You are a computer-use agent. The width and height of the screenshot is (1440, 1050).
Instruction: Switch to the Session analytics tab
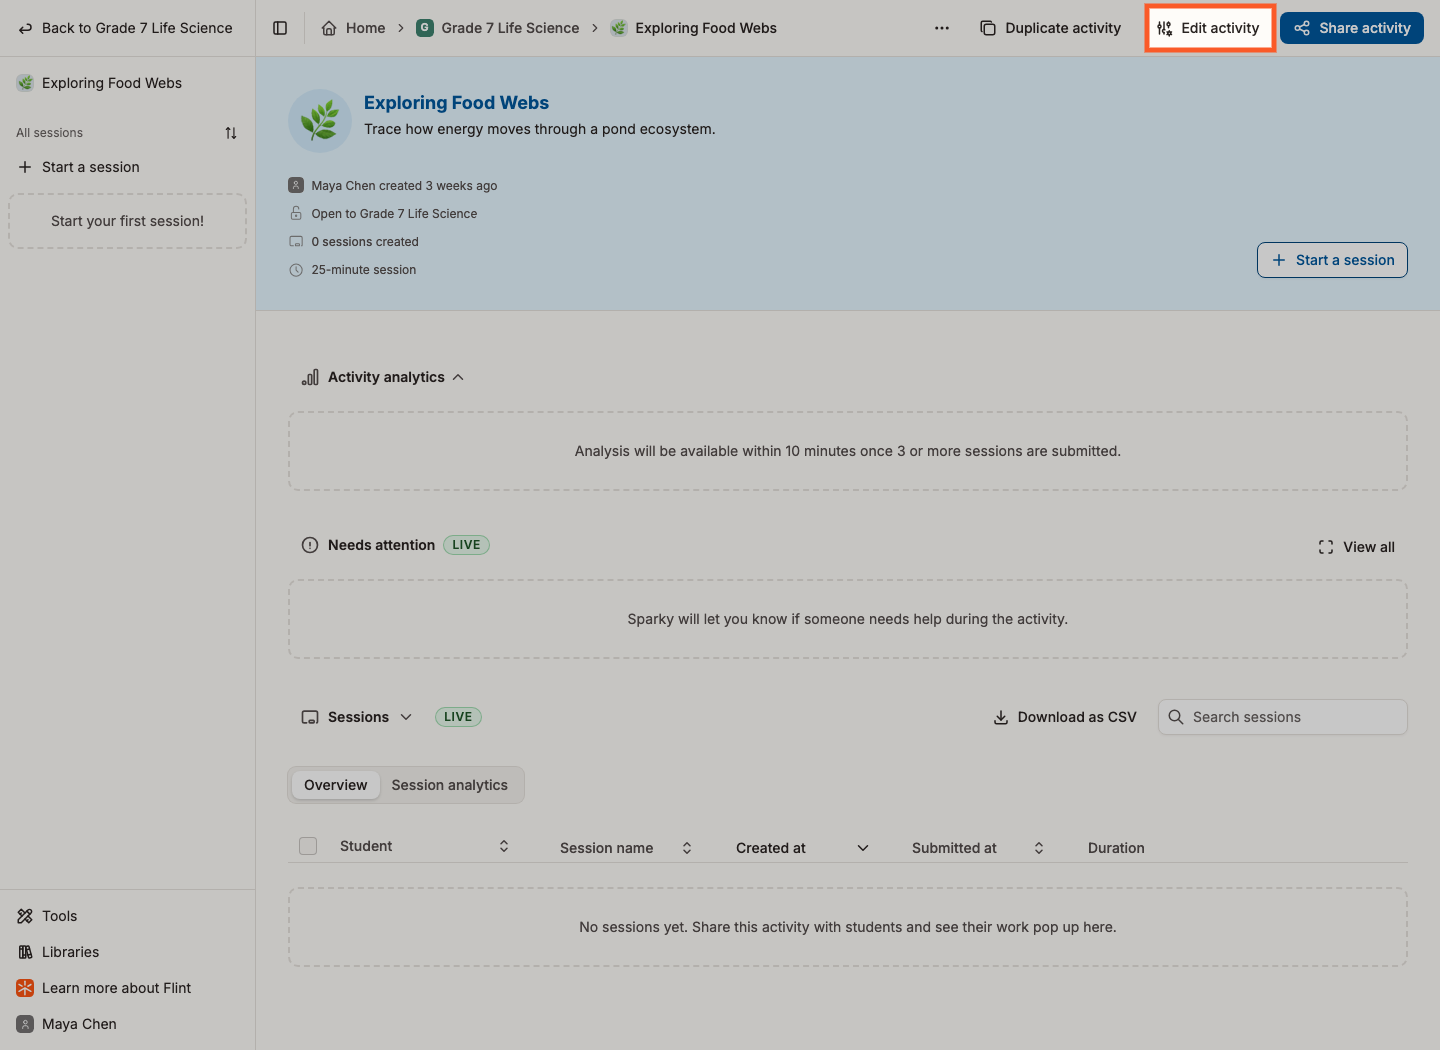point(450,785)
